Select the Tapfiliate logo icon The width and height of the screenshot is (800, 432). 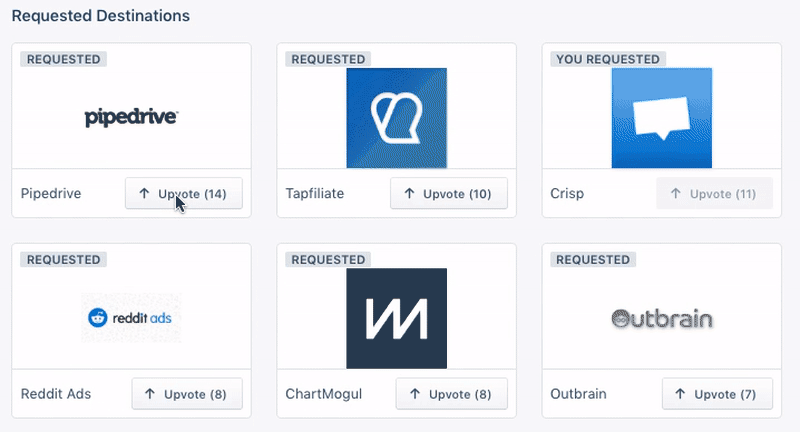396,118
